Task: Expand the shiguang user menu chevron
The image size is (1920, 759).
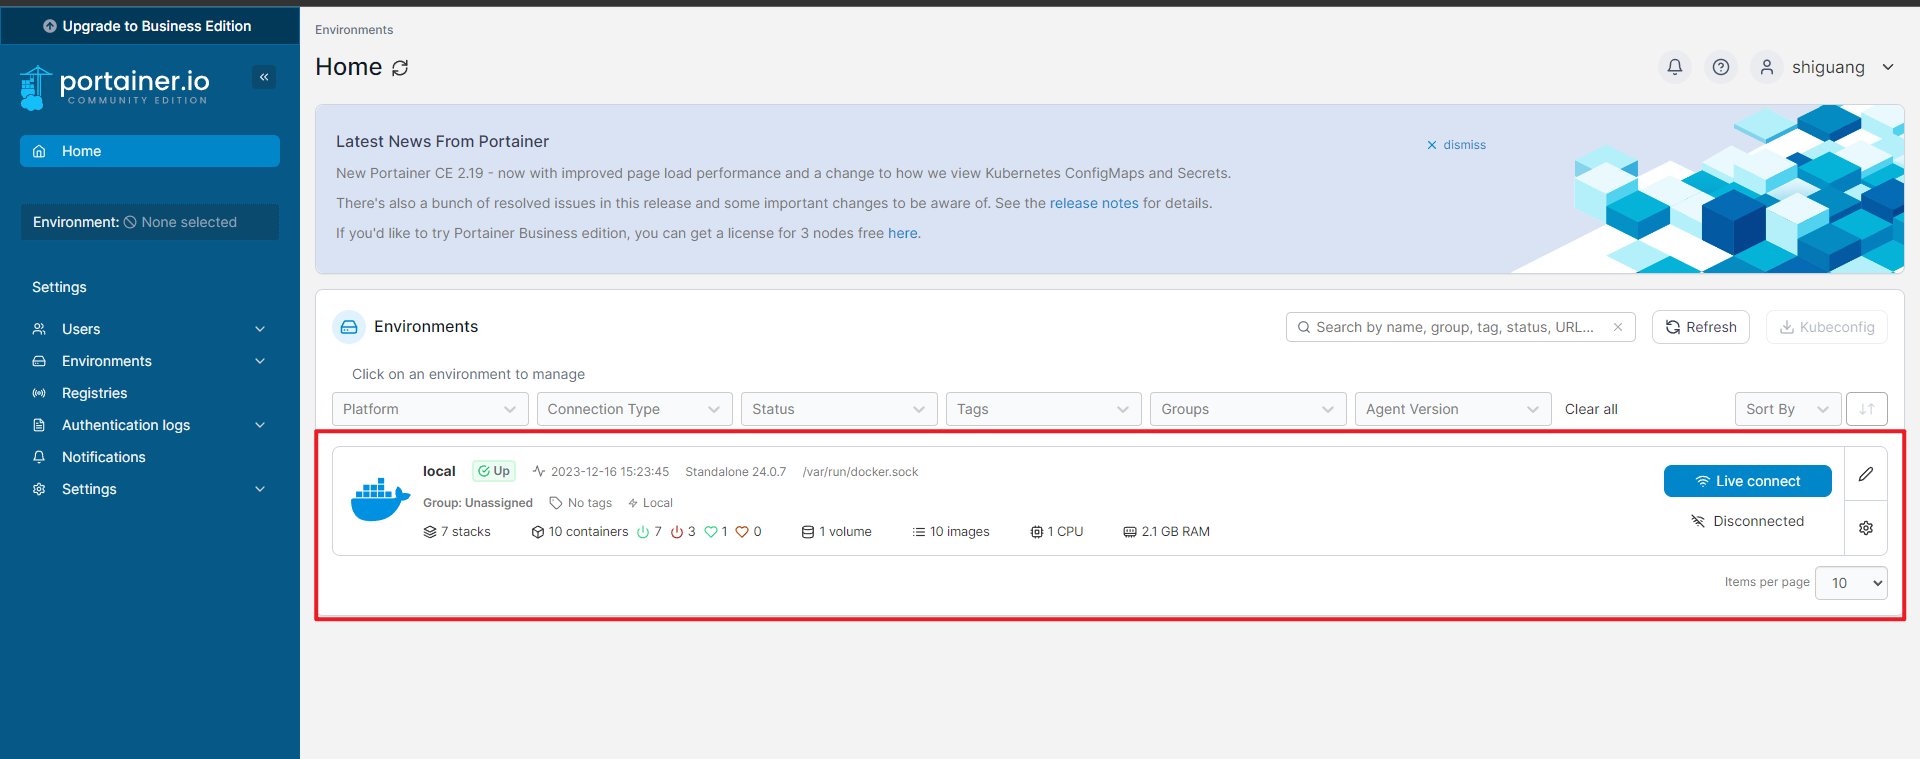Action: point(1888,67)
